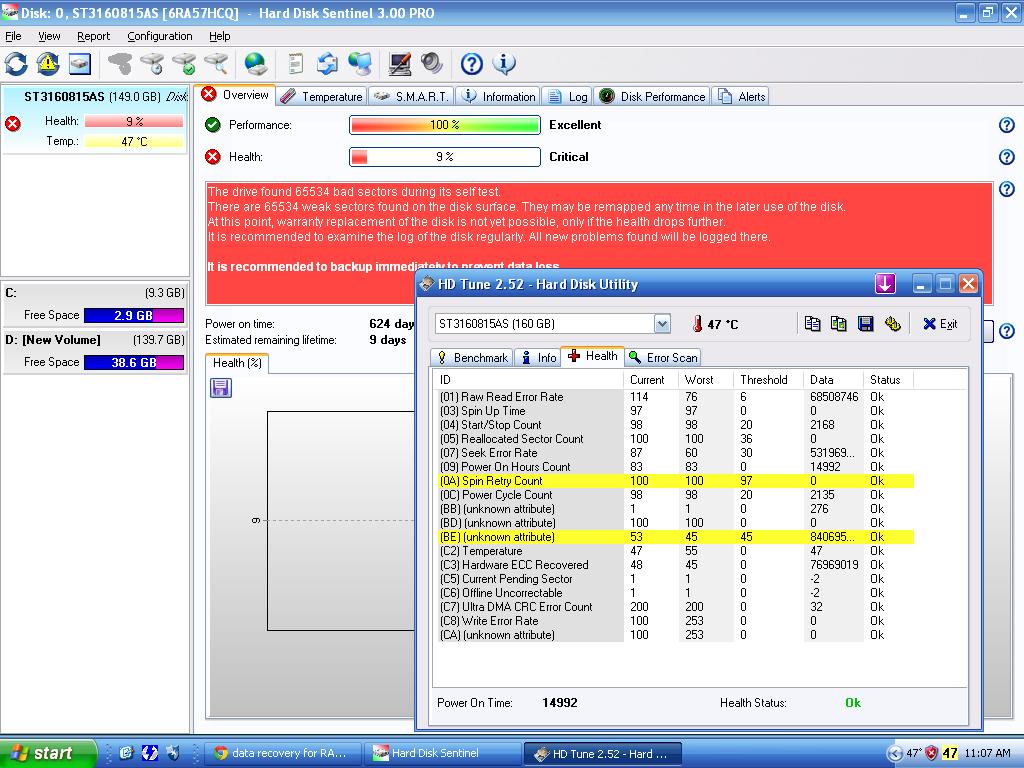The width and height of the screenshot is (1024, 768).
Task: Switch to HD Tune Info tab
Action: click(x=538, y=358)
